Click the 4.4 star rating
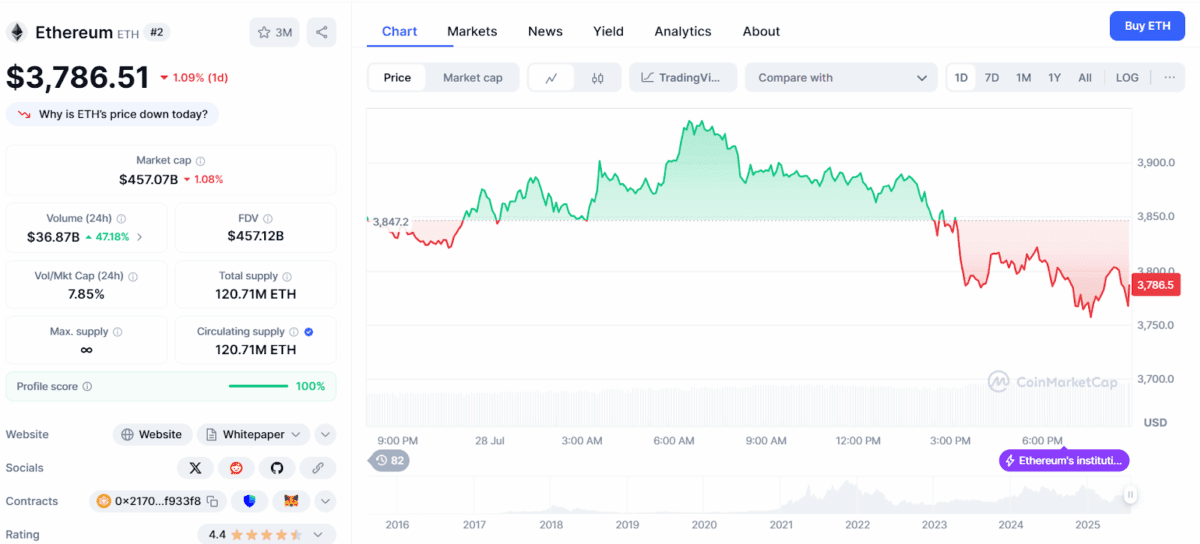Image resolution: width=1200 pixels, height=544 pixels. (x=266, y=535)
